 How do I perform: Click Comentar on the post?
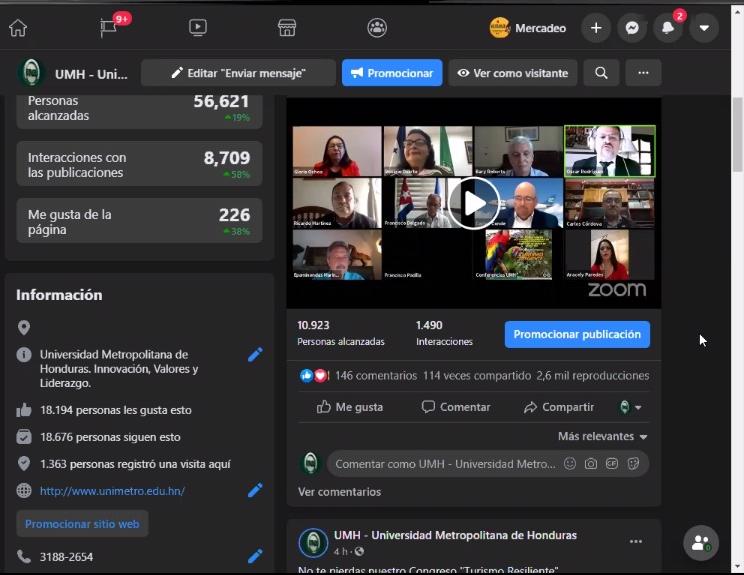click(456, 407)
